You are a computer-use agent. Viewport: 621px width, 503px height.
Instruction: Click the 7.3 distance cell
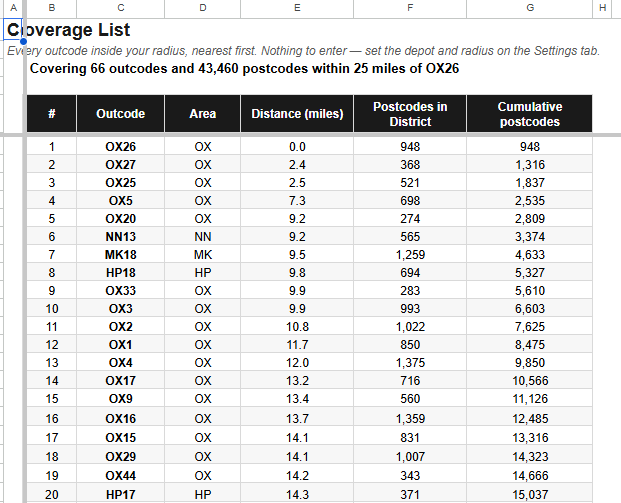pyautogui.click(x=297, y=200)
